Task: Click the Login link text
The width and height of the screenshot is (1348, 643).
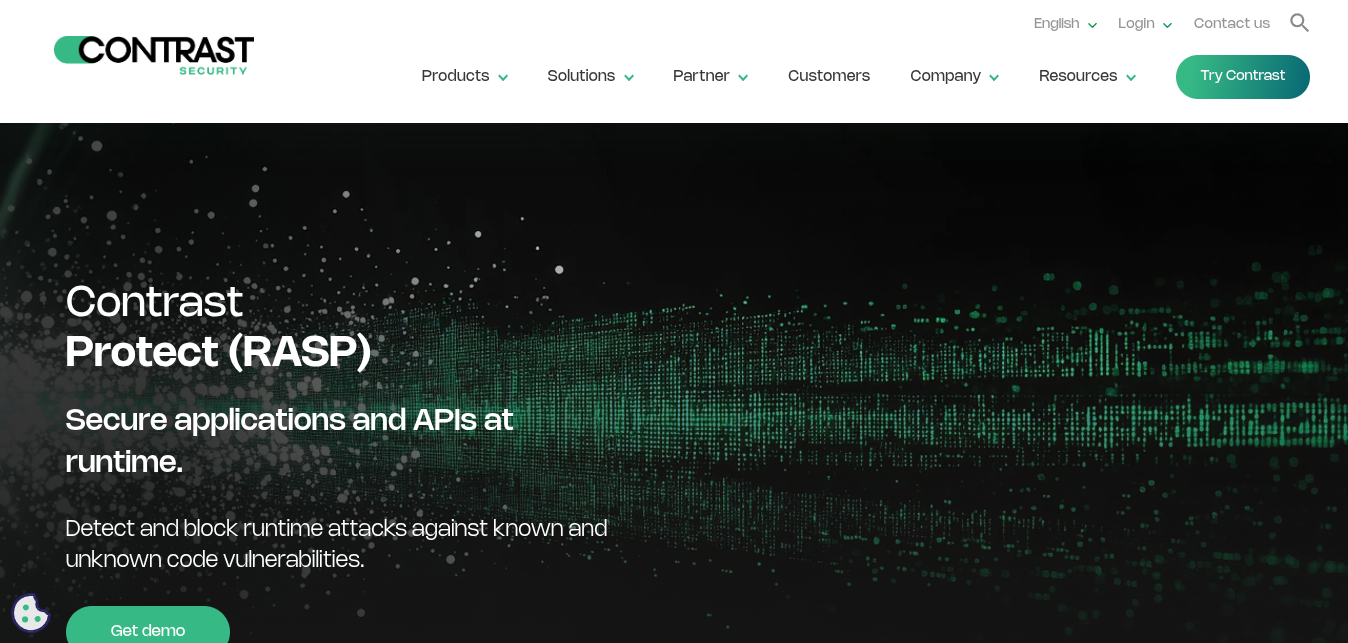Action: (x=1136, y=23)
